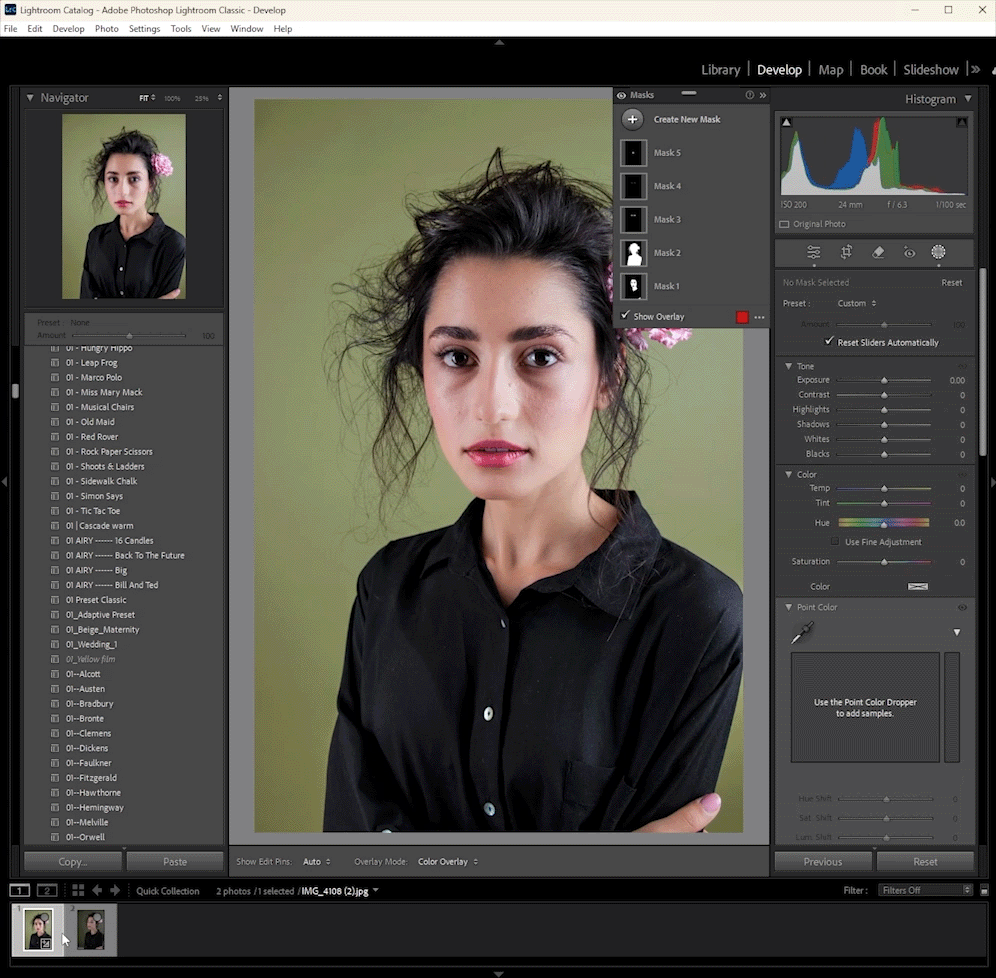Pick the Point Color Dropper tool
The height and width of the screenshot is (978, 996).
click(802, 633)
